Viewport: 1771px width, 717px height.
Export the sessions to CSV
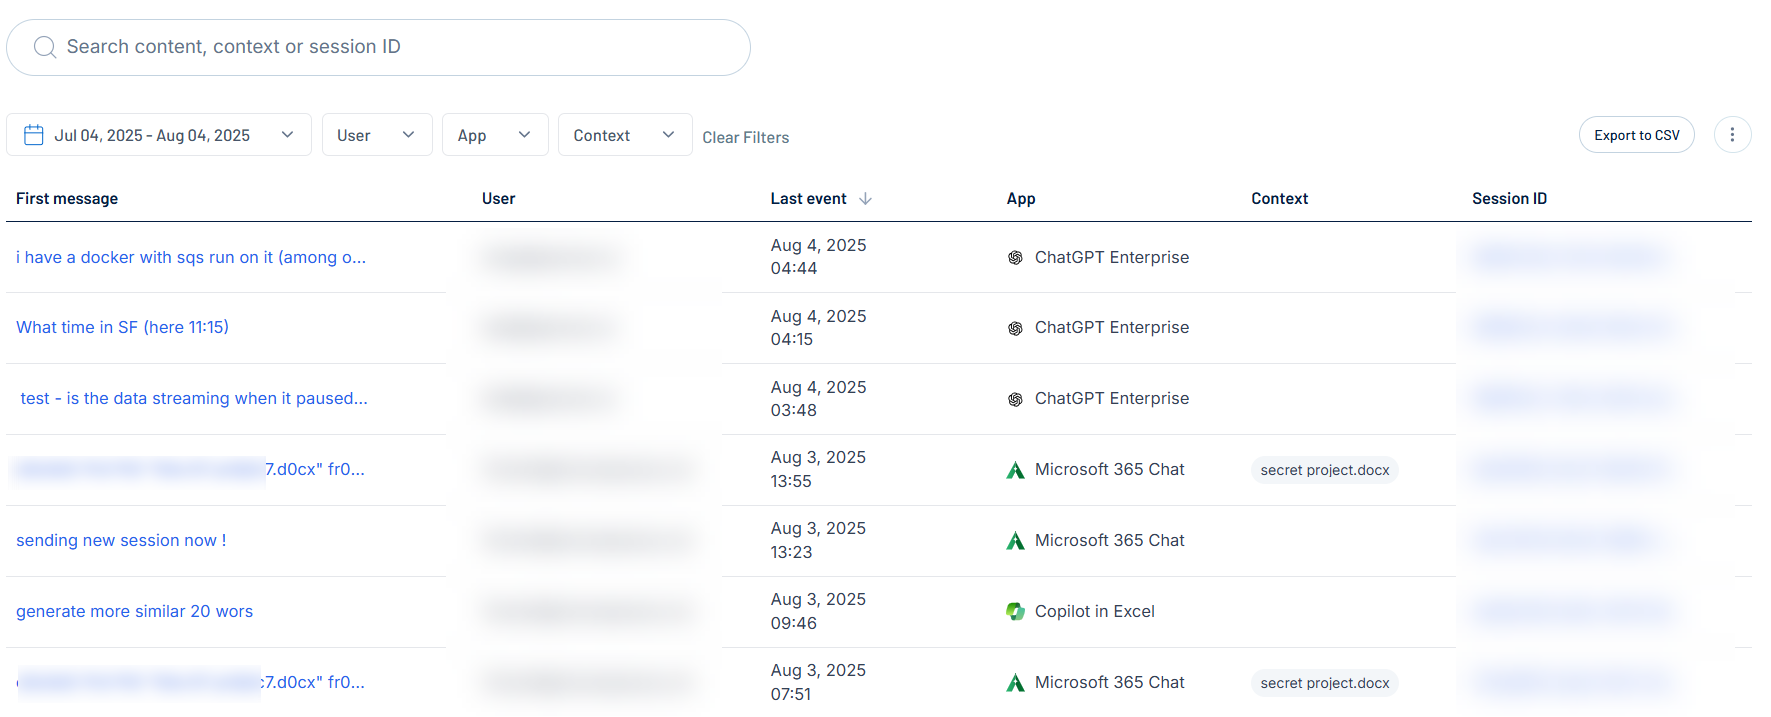[x=1636, y=135]
